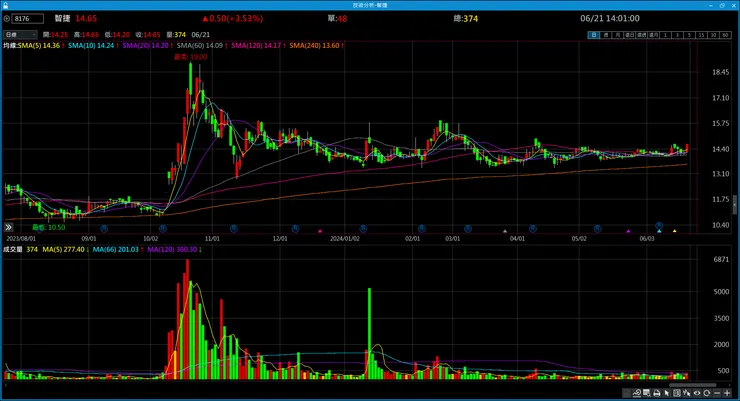The width and height of the screenshot is (740, 401).
Task: Switch to the 30-minute timeframe
Action: 713,35
